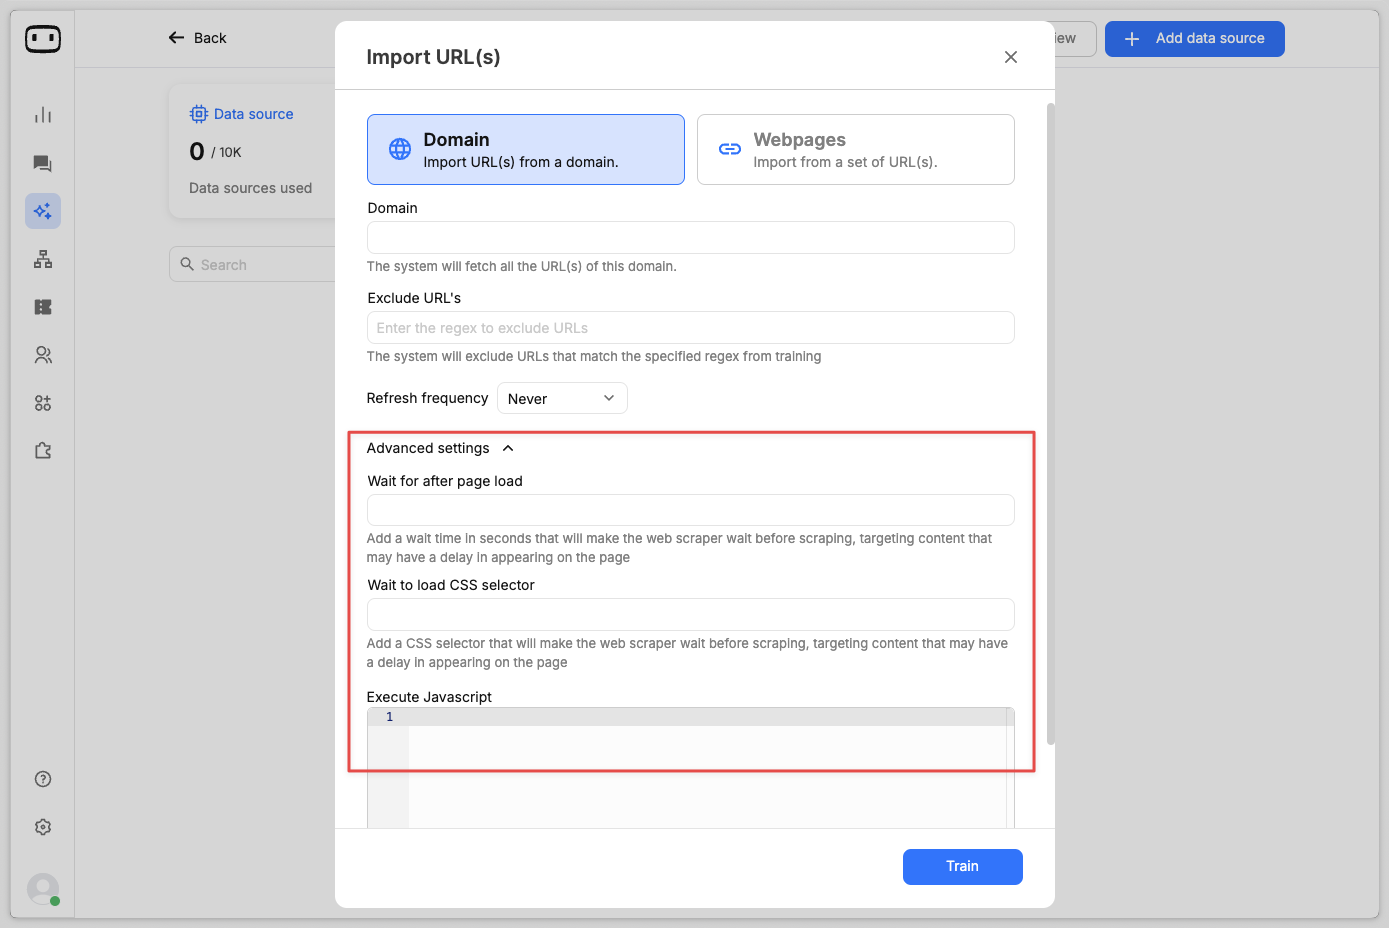Image resolution: width=1389 pixels, height=928 pixels.
Task: Open the flow hierarchy sidebar icon
Action: click(43, 259)
